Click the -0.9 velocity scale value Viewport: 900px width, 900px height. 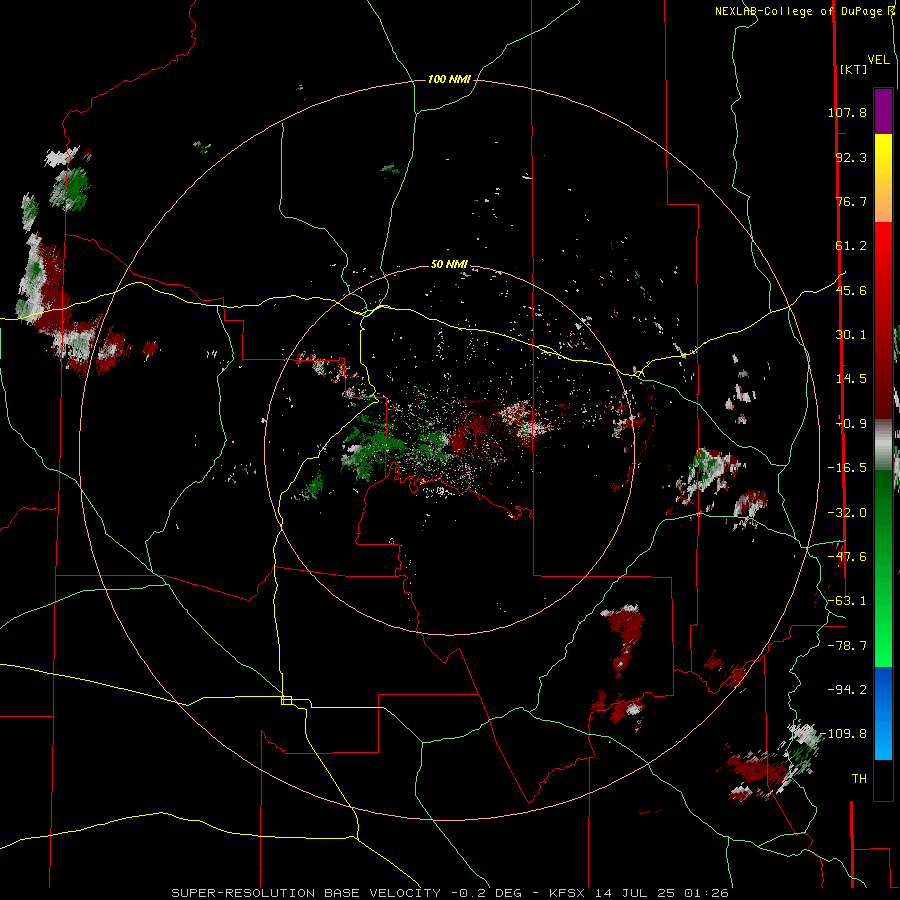coord(851,424)
